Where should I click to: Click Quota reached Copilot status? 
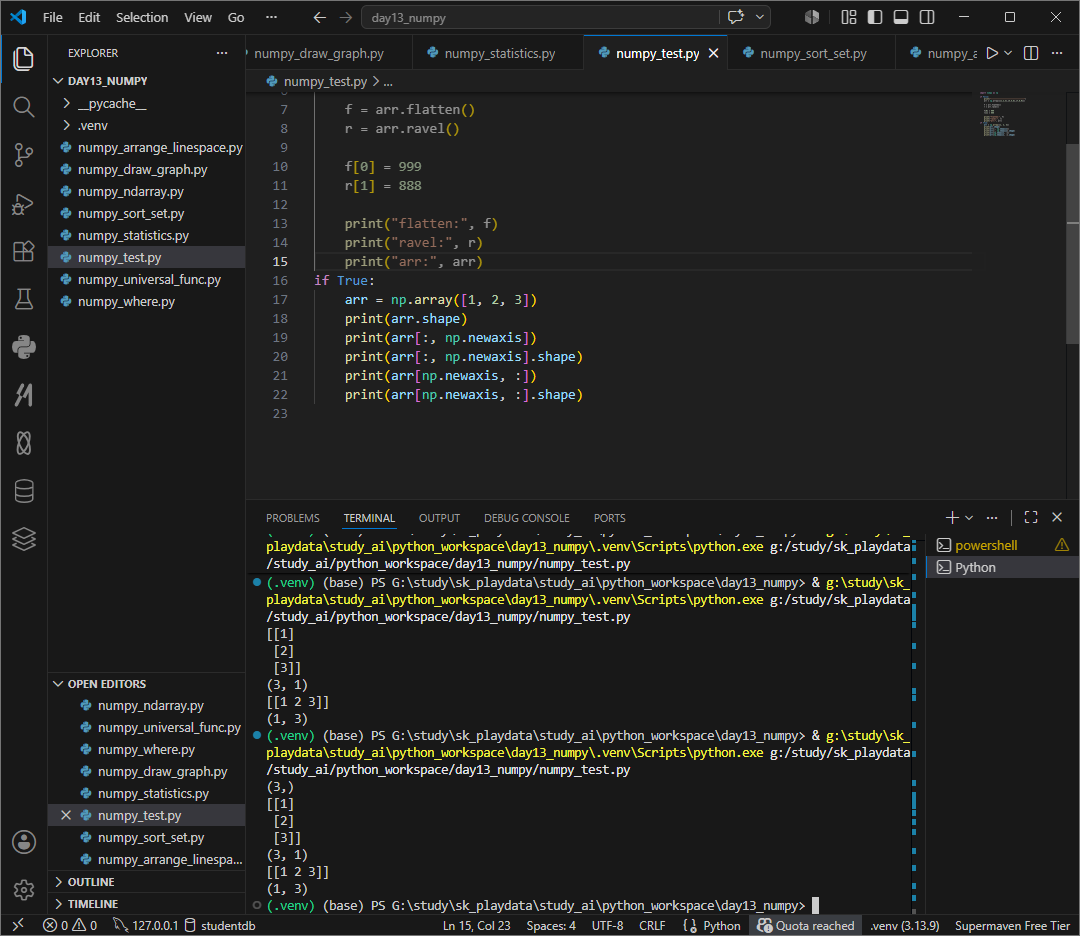[x=806, y=925]
